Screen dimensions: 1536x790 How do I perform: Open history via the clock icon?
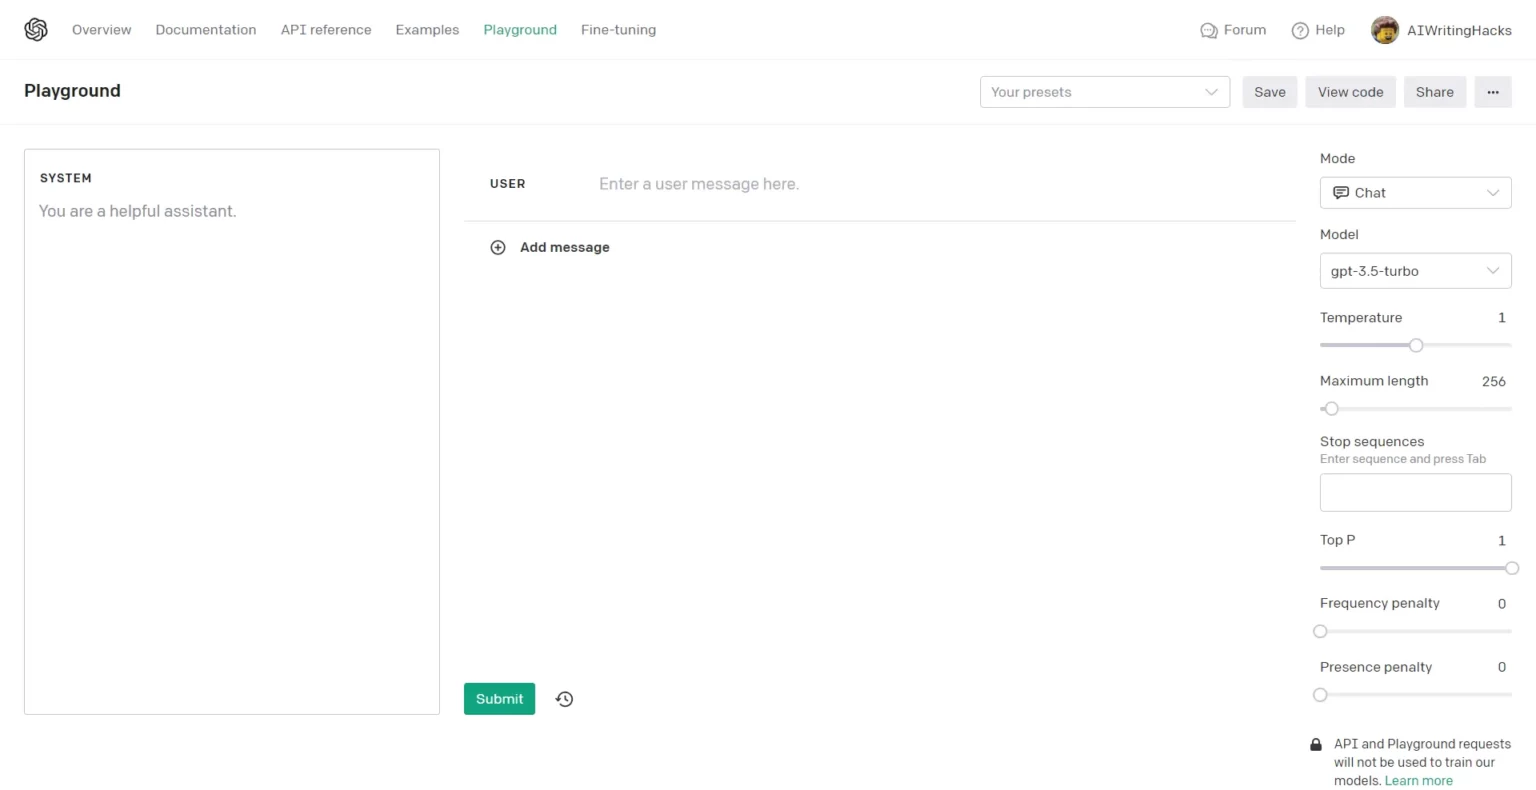(x=565, y=699)
